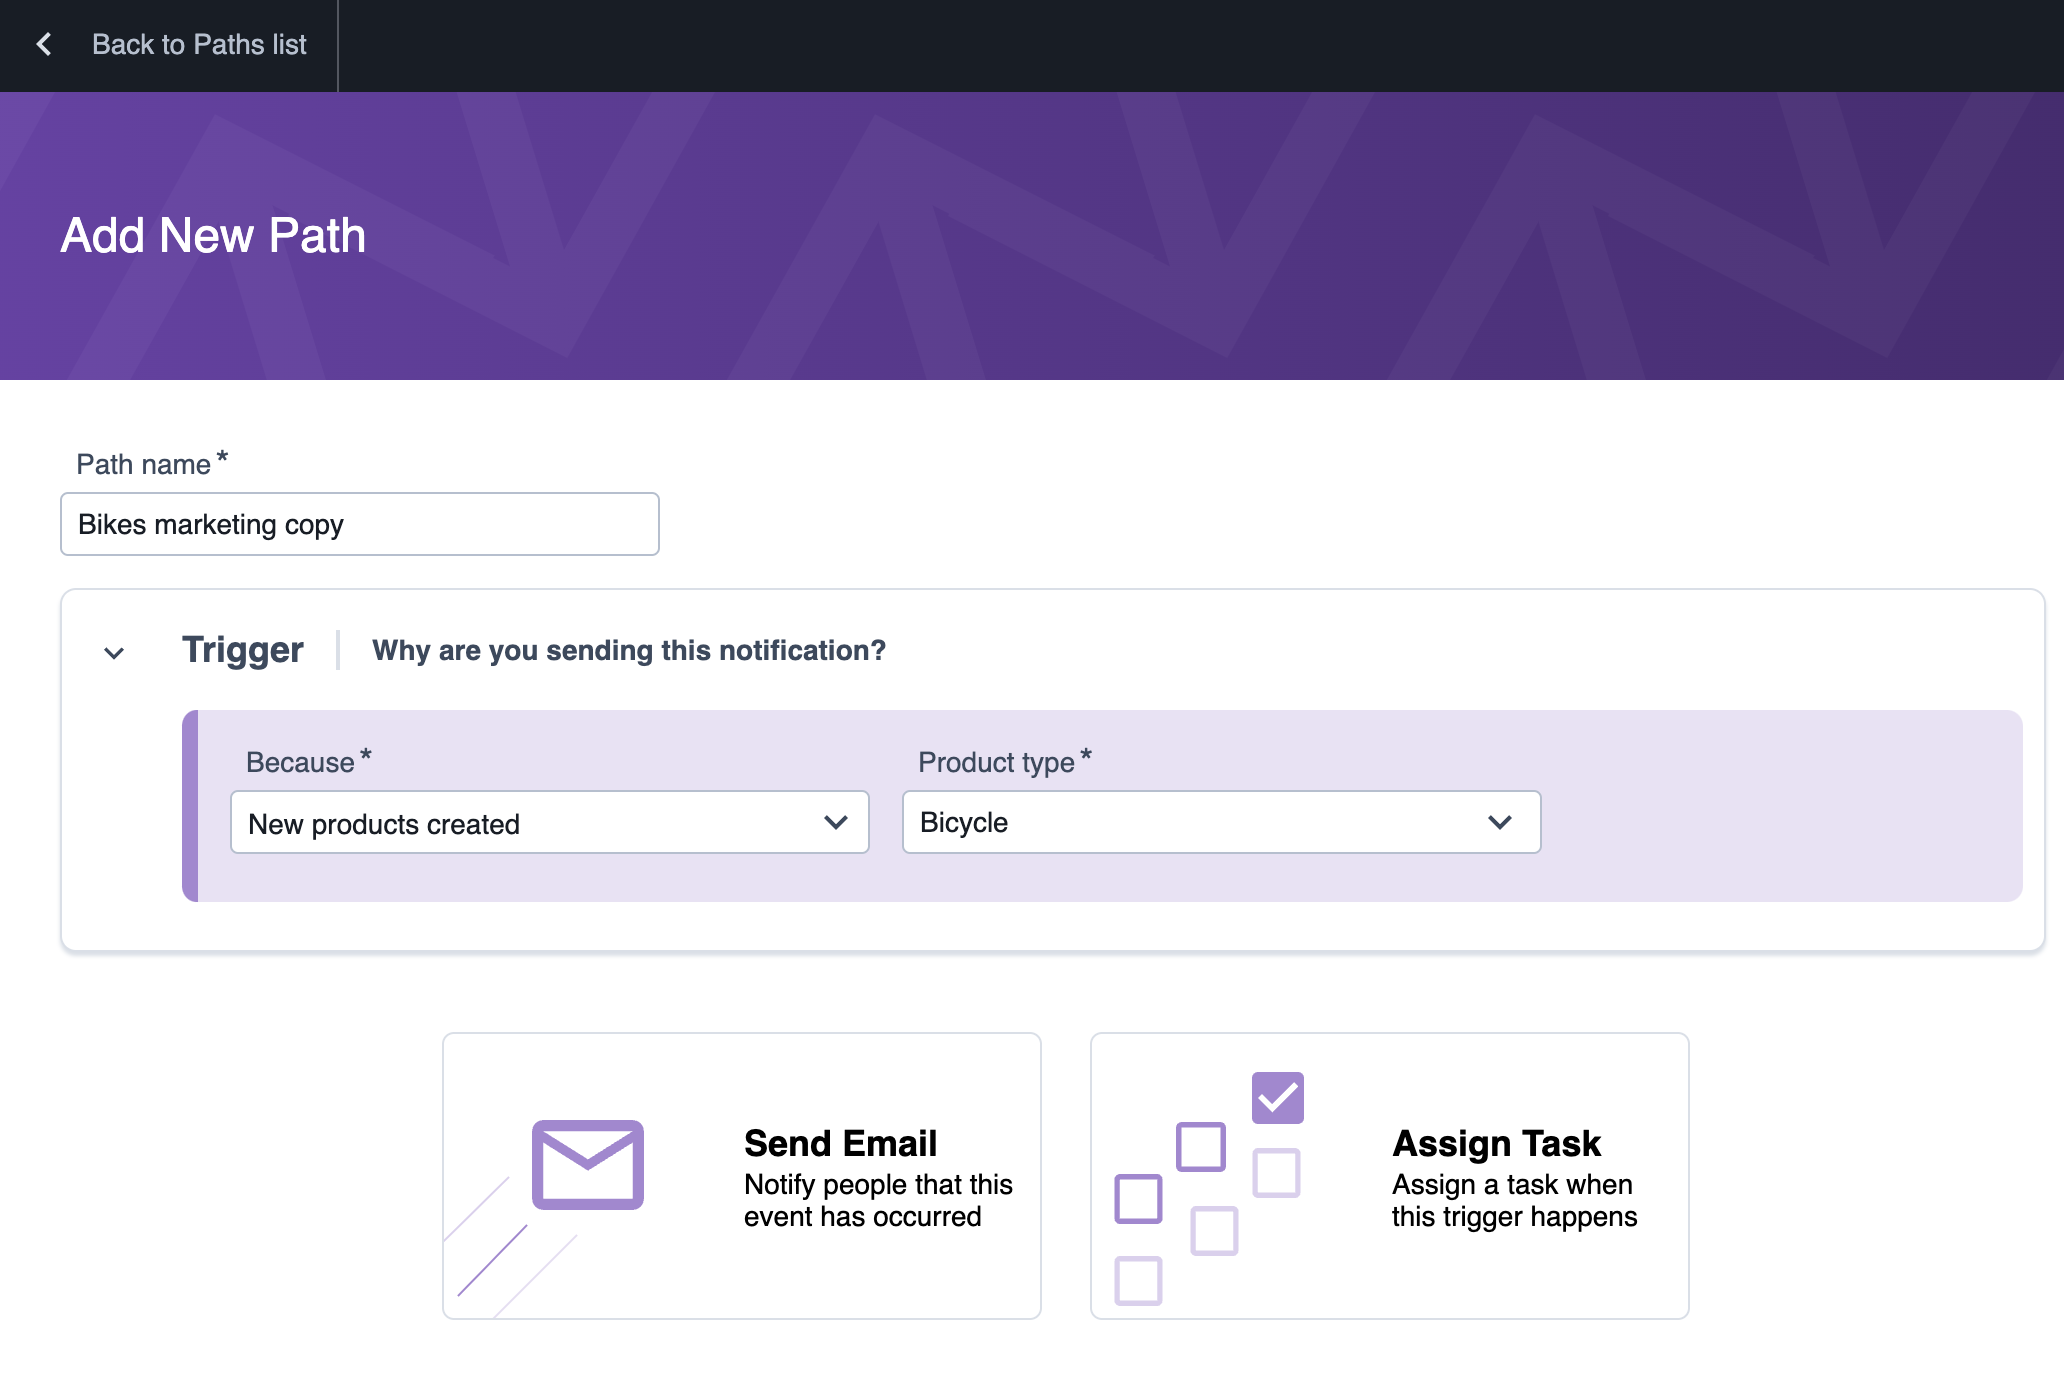Open the Product type dropdown
This screenshot has width=2064, height=1398.
1221,822
